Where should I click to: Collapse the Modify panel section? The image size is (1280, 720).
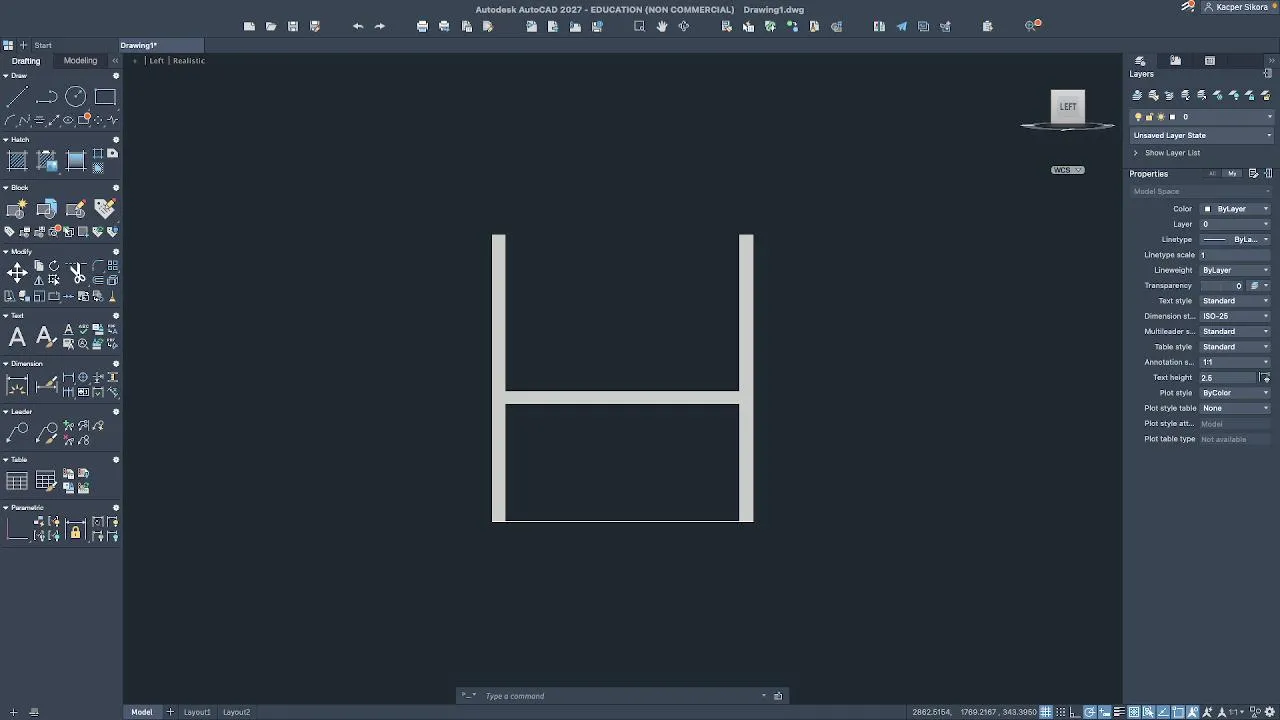click(6, 252)
